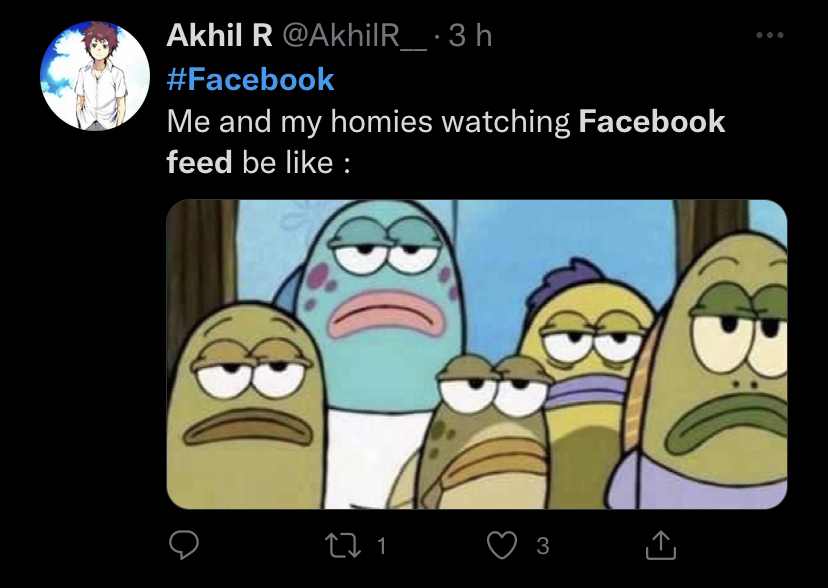Click the #Facebook hashtag link

250,80
